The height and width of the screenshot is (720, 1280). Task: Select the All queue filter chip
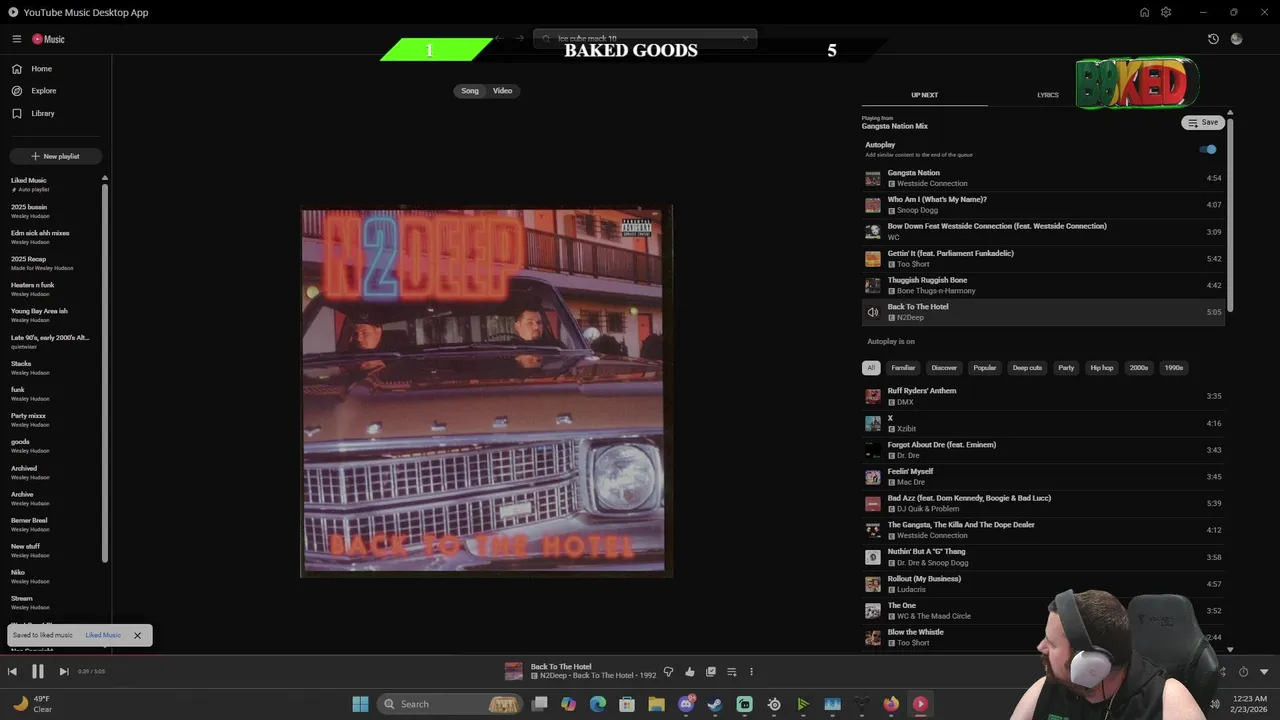(x=871, y=368)
